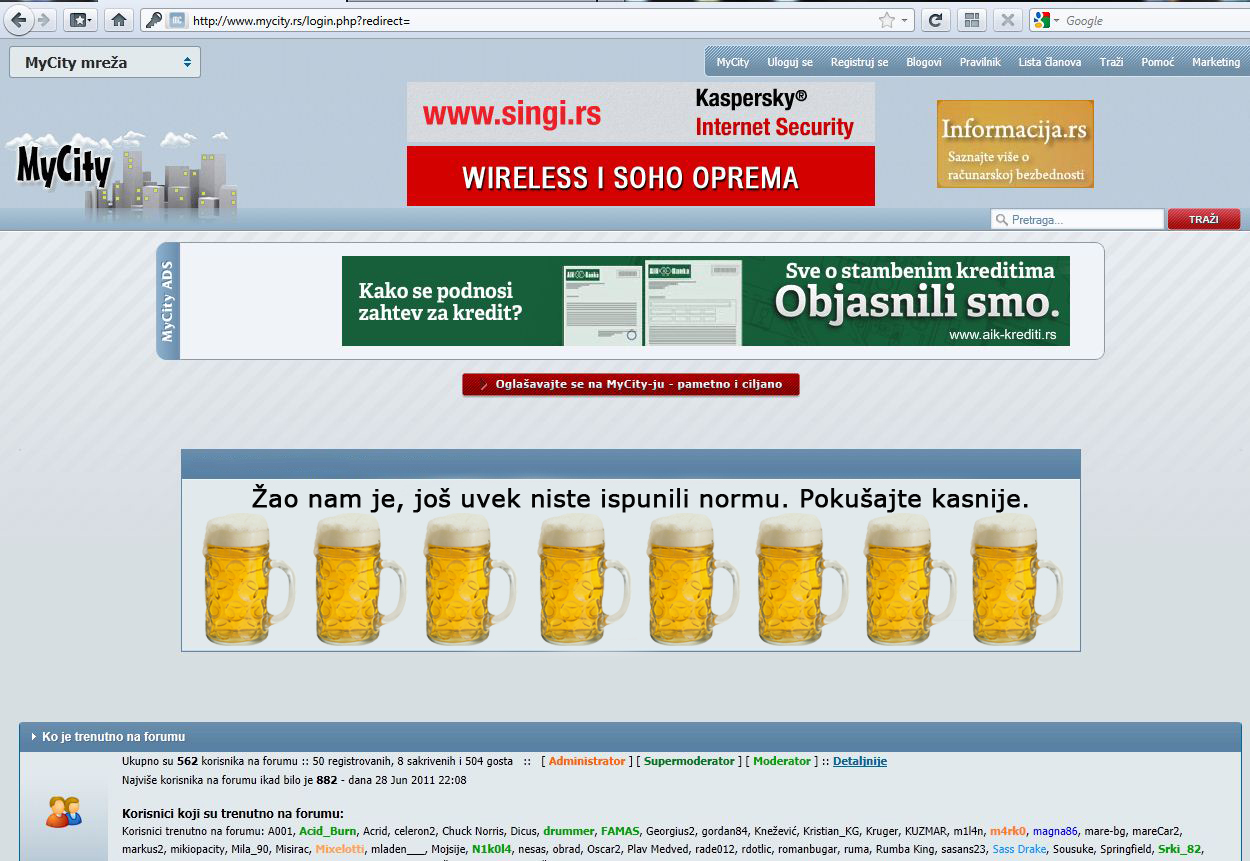Open the Traži menu item in navigation
Image resolution: width=1250 pixels, height=861 pixels.
point(1111,62)
